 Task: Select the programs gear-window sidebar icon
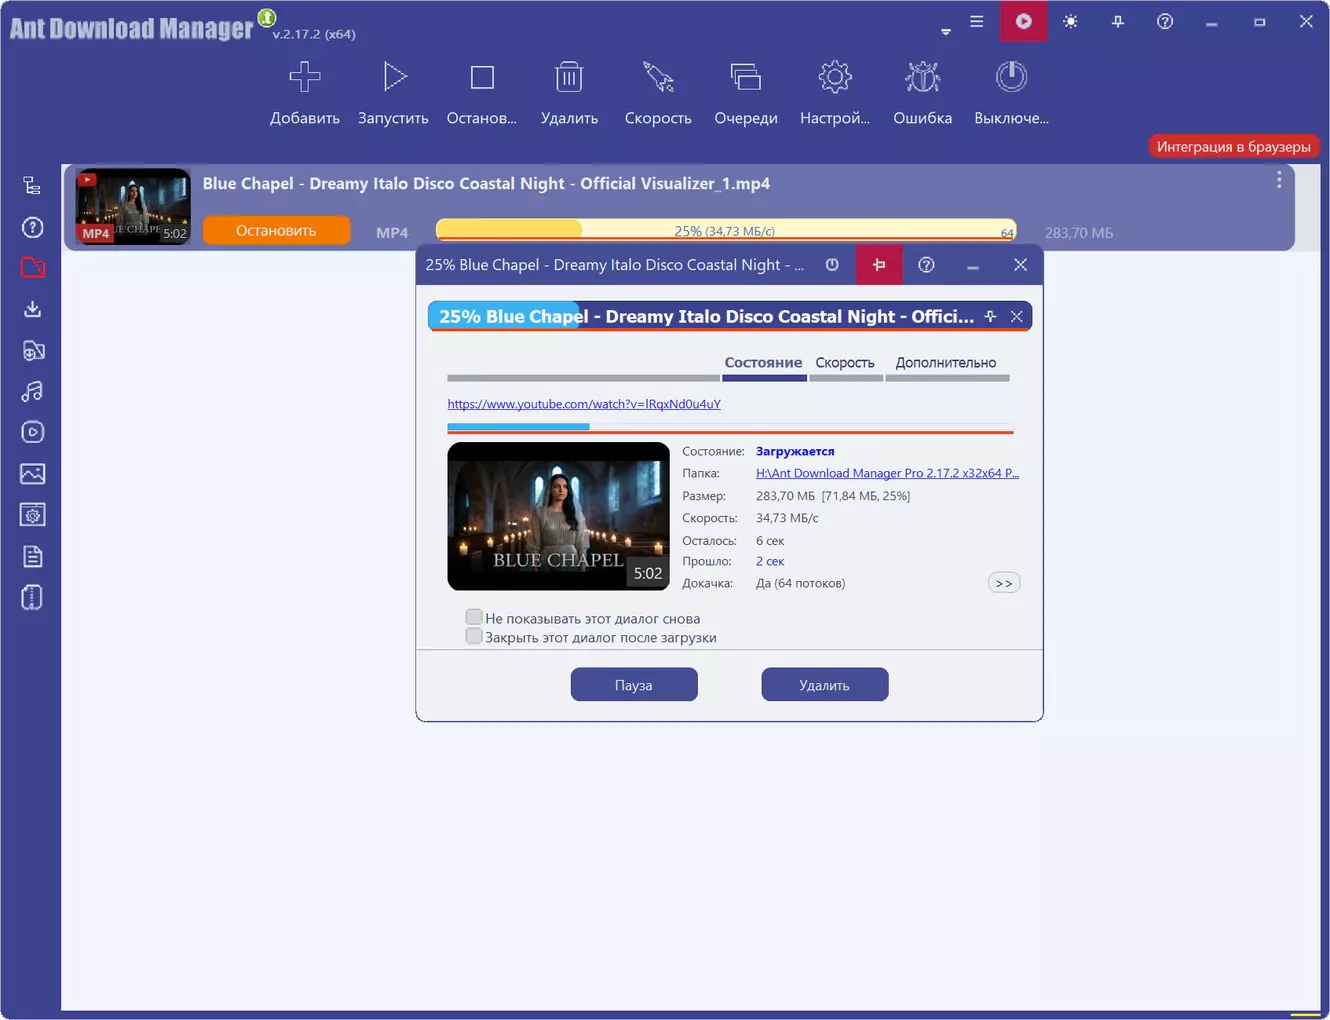pos(32,515)
